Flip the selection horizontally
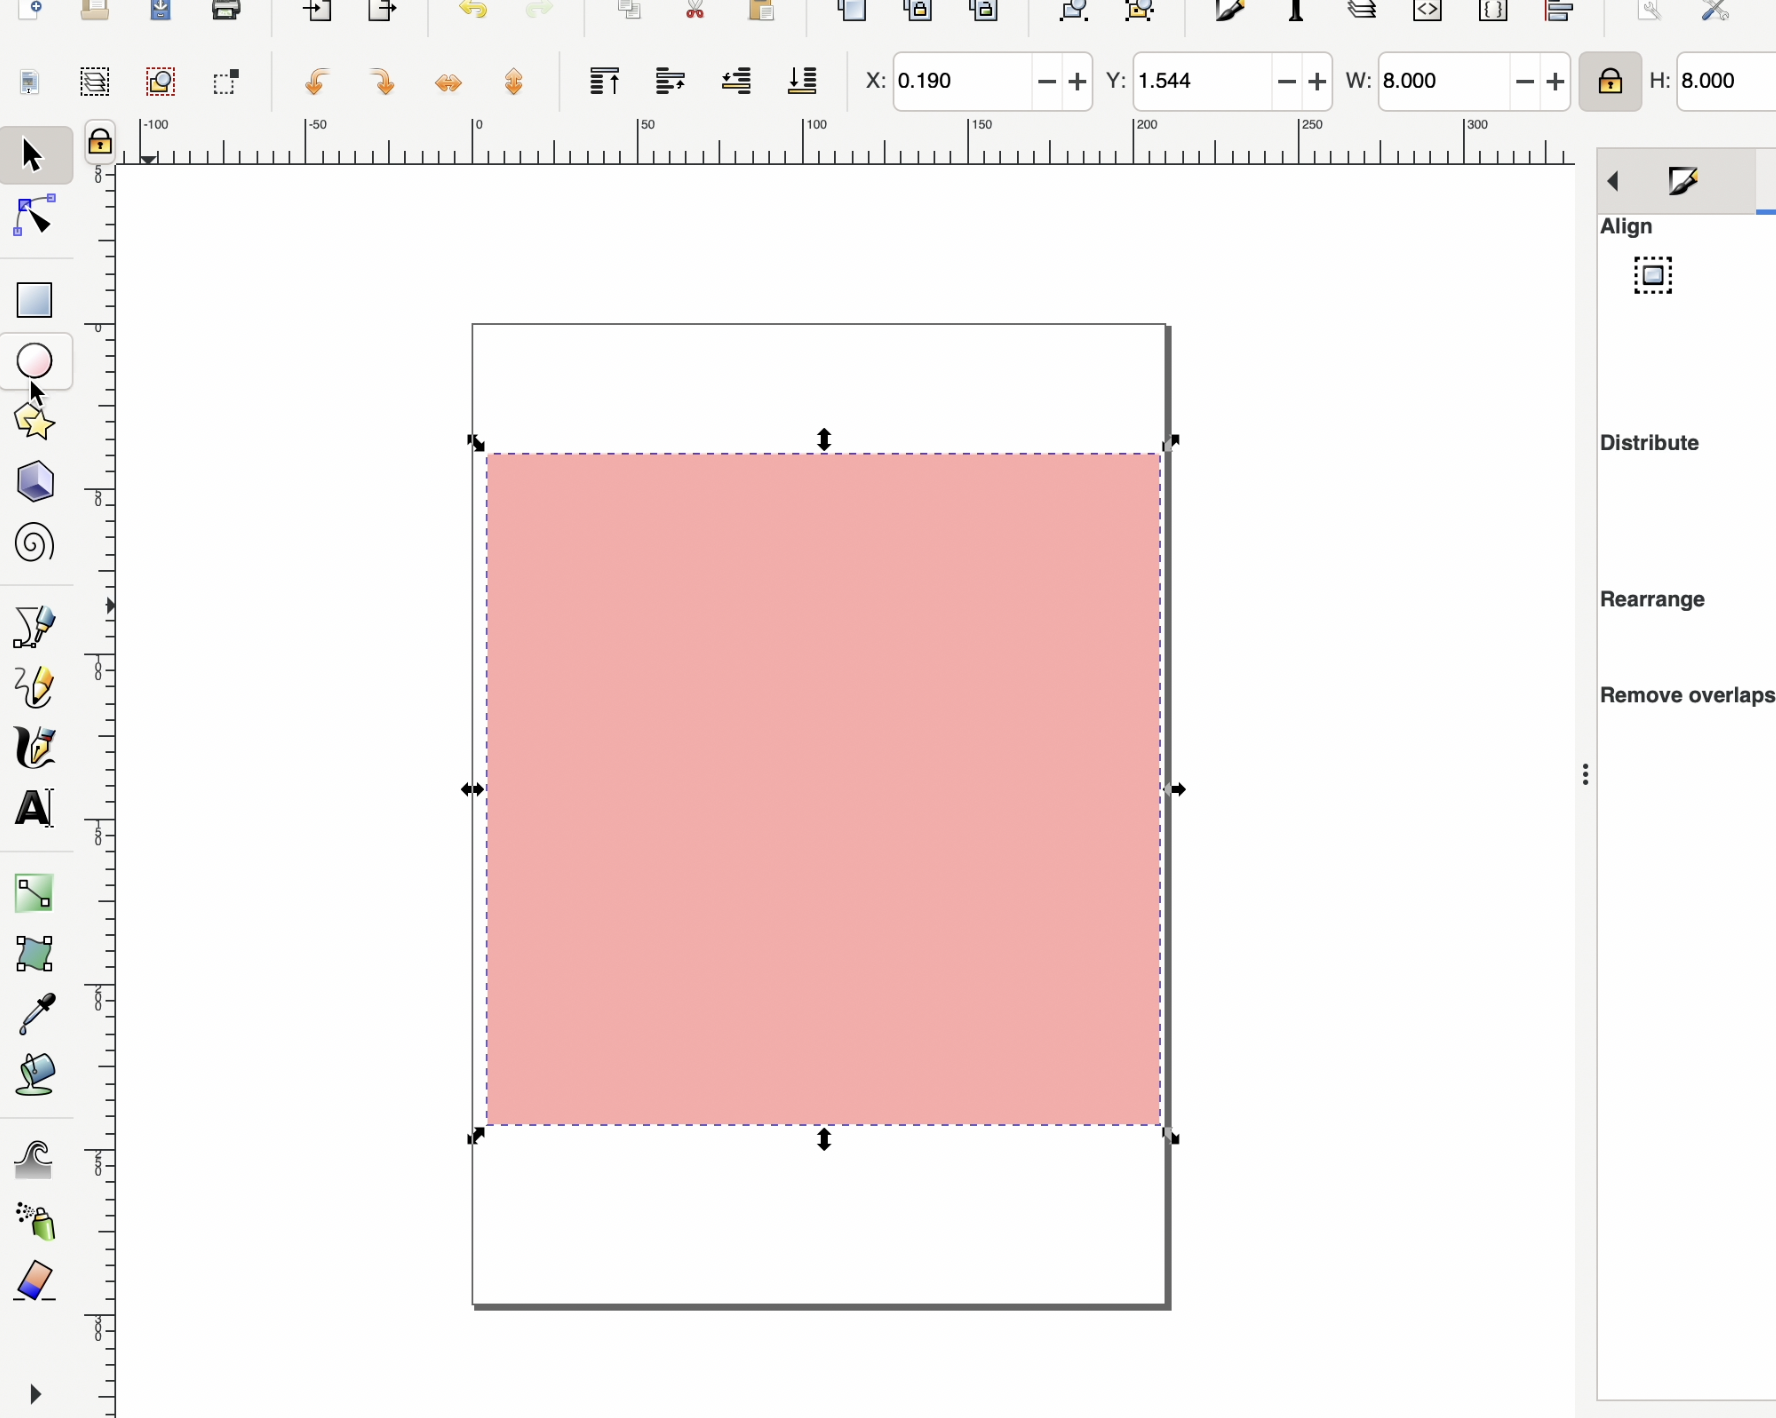The height and width of the screenshot is (1418, 1776). click(x=450, y=83)
